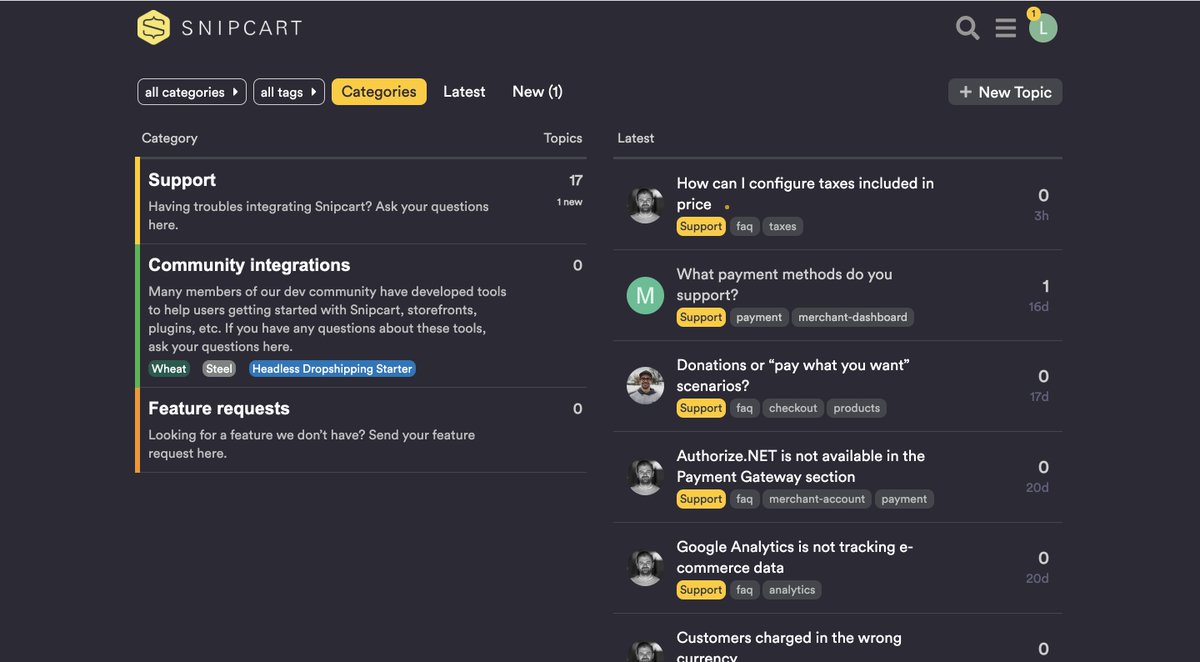Open the Support category
The width and height of the screenshot is (1200, 662).
pos(182,180)
